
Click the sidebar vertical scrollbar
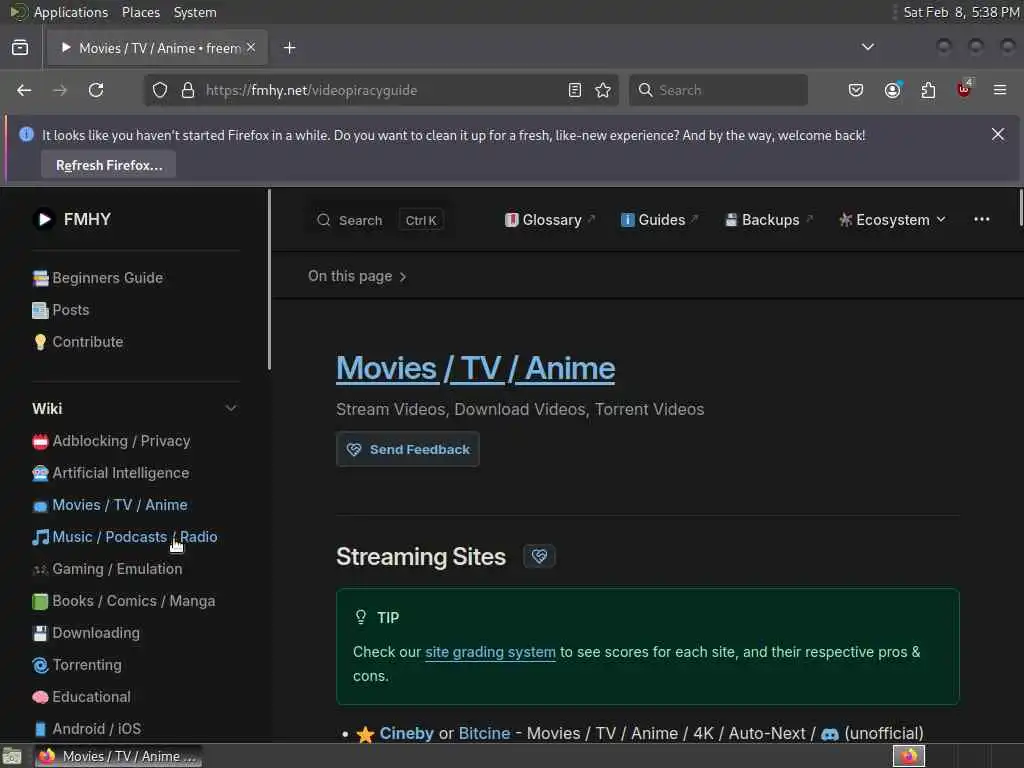[x=269, y=280]
